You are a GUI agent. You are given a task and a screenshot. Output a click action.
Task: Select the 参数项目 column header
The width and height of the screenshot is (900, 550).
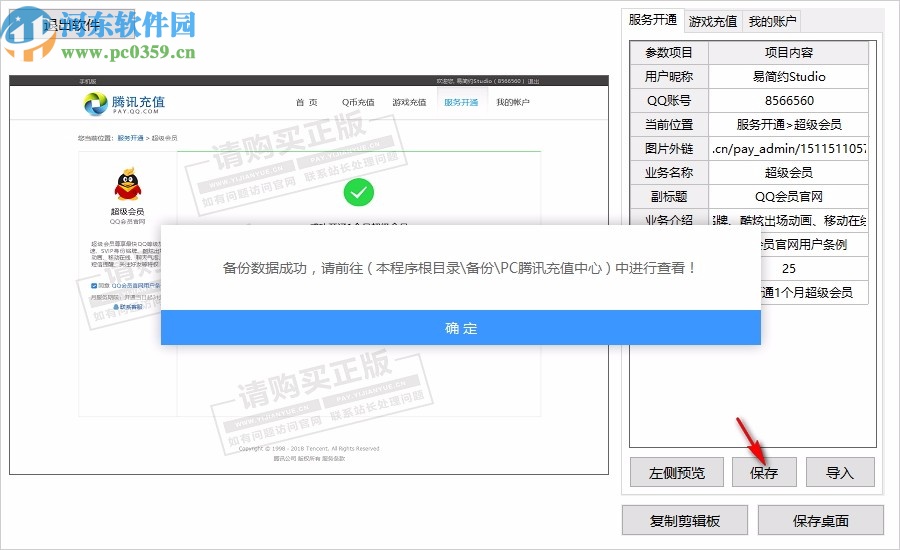669,52
